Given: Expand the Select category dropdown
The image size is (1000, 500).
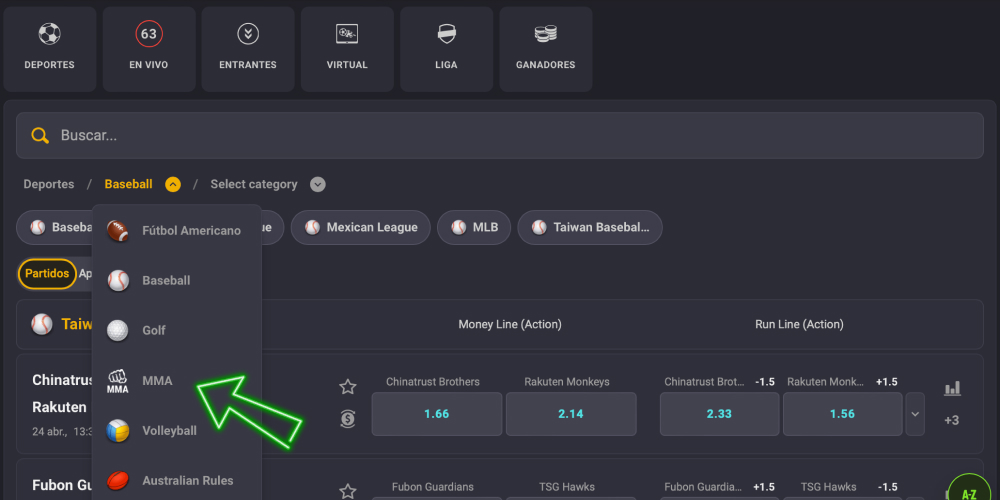Looking at the screenshot, I should (317, 184).
